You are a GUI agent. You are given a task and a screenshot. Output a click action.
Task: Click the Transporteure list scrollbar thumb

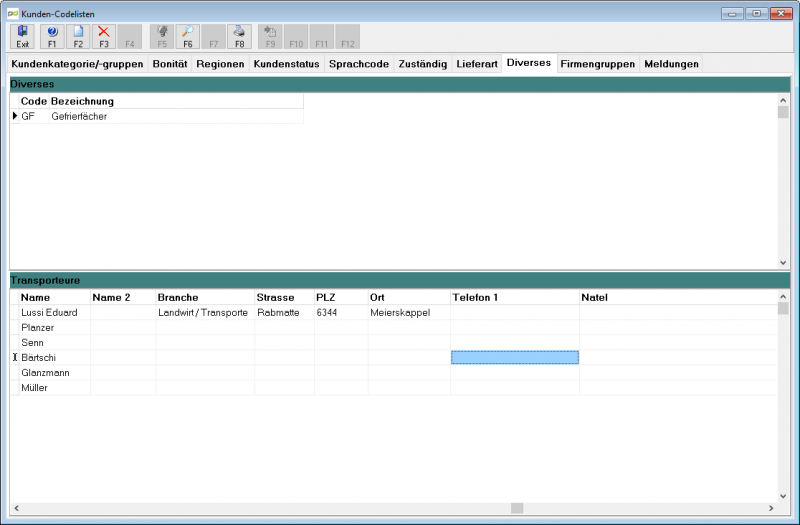point(783,308)
